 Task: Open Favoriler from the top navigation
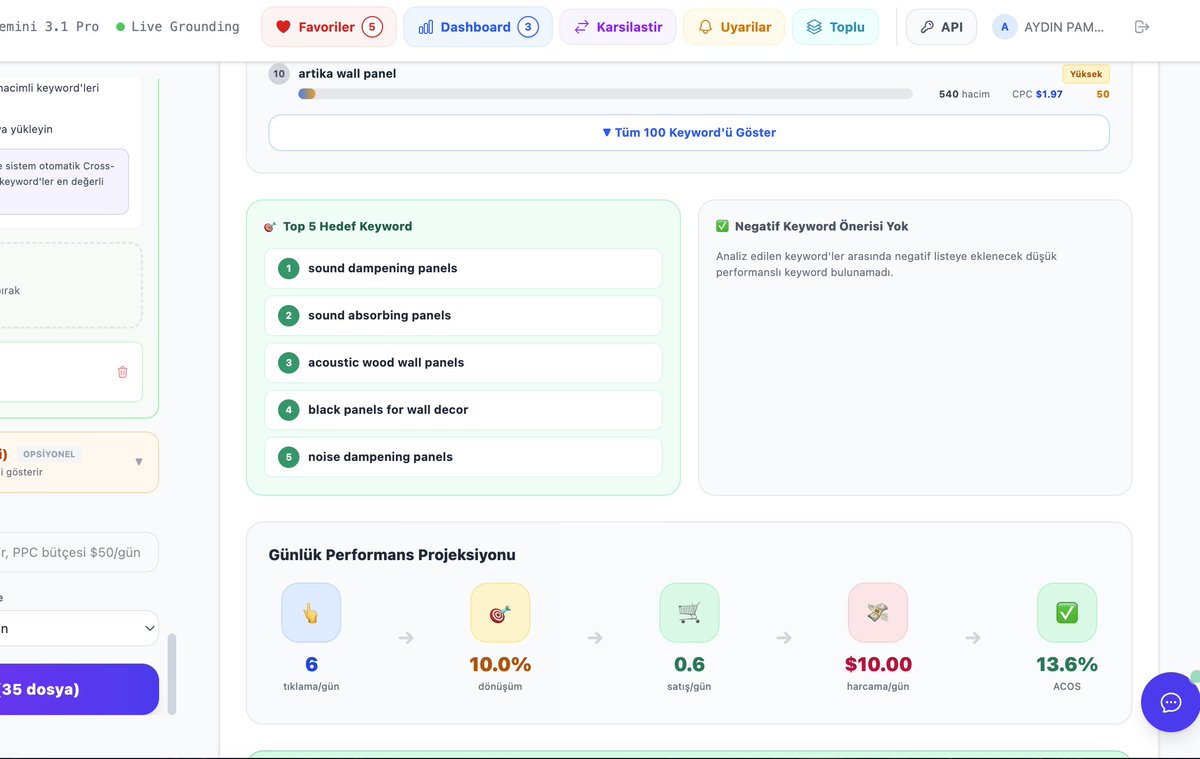point(329,27)
